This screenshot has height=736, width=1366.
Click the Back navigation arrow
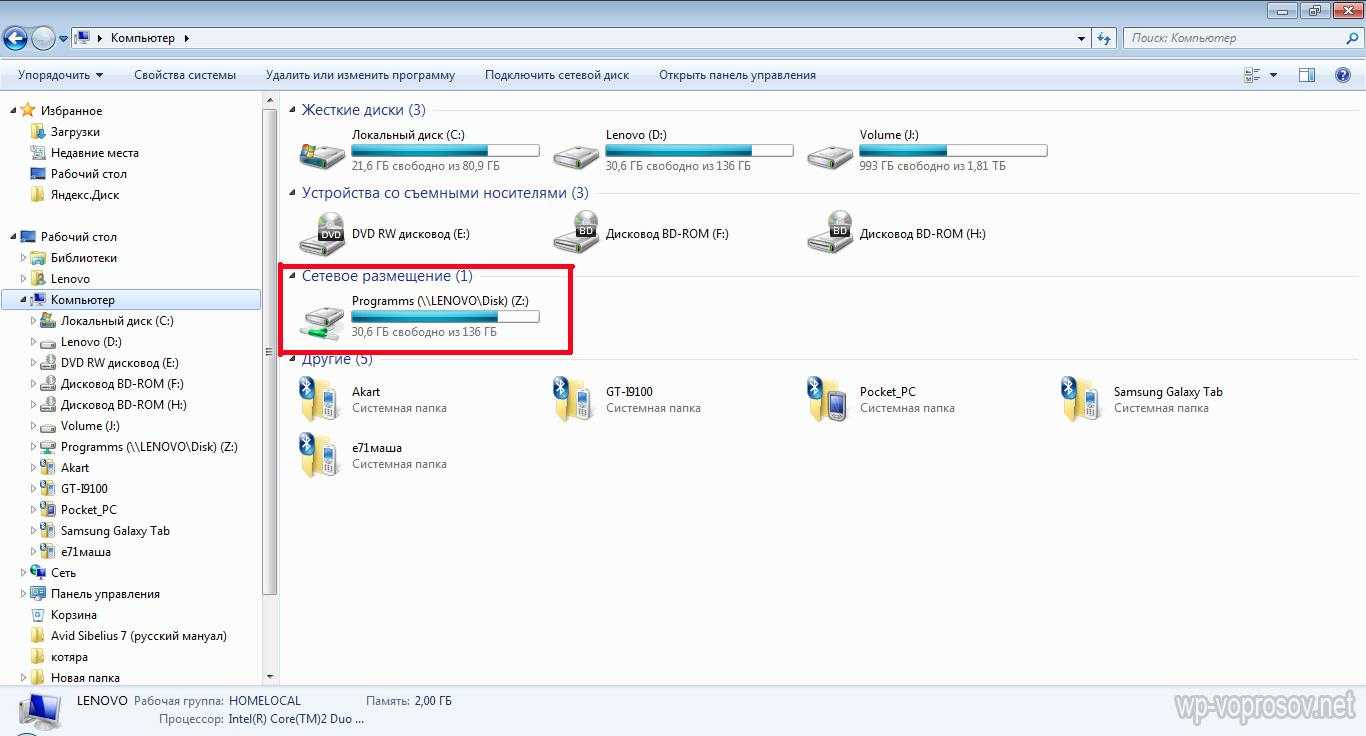(16, 38)
